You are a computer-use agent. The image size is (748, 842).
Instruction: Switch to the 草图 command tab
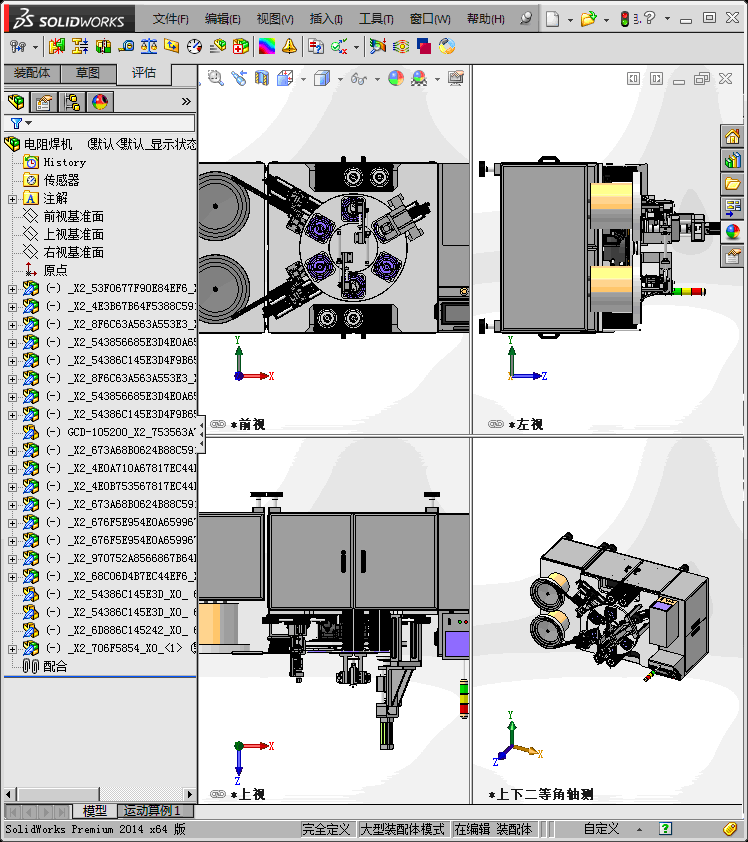tap(88, 73)
